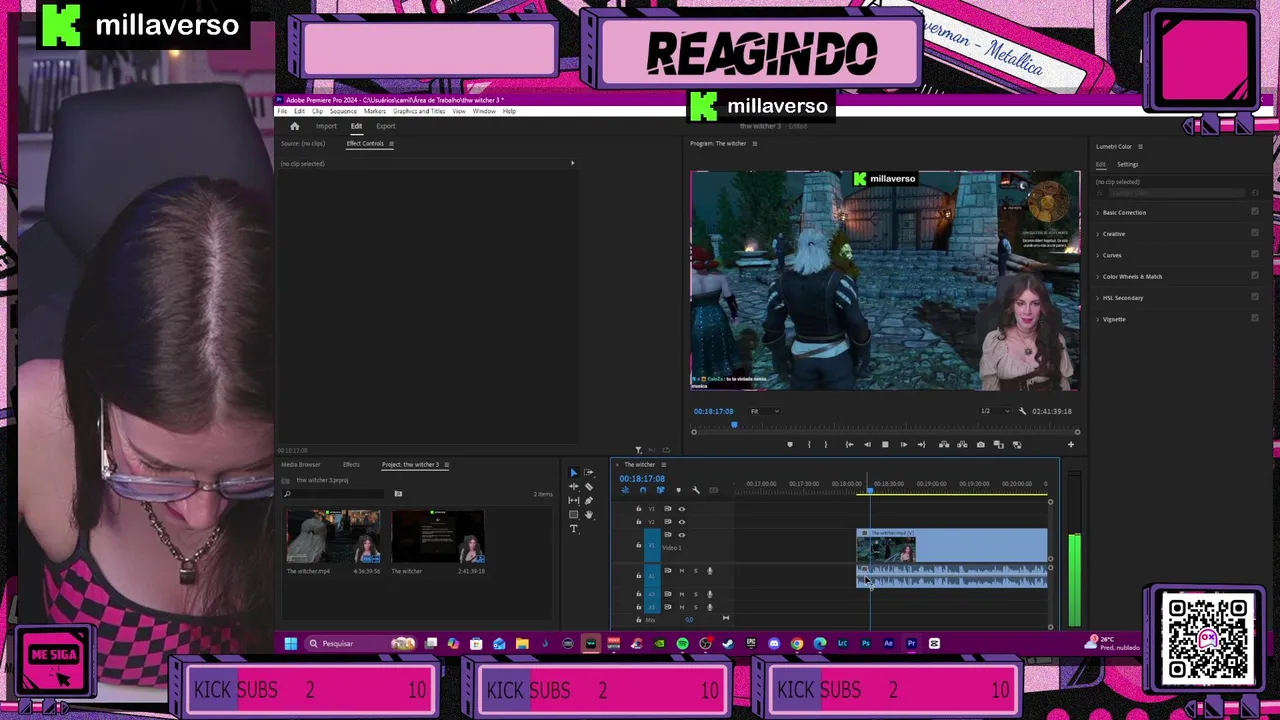1280x720 pixels.
Task: Expand Color Wheels & Match section
Action: point(1098,277)
